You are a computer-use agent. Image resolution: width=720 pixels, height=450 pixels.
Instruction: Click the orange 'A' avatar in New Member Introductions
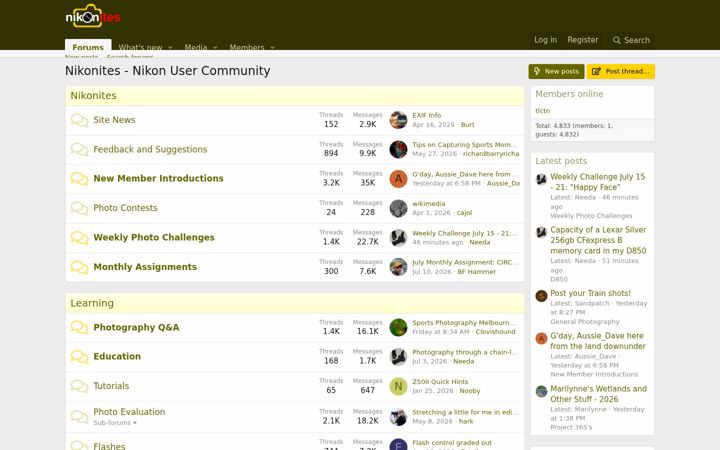pos(398,179)
